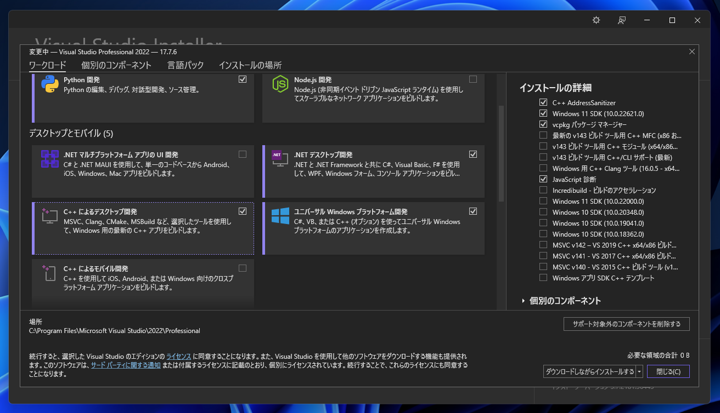Viewport: 720px width, 413px height.
Task: Open the ライセンス link
Action: 179,356
